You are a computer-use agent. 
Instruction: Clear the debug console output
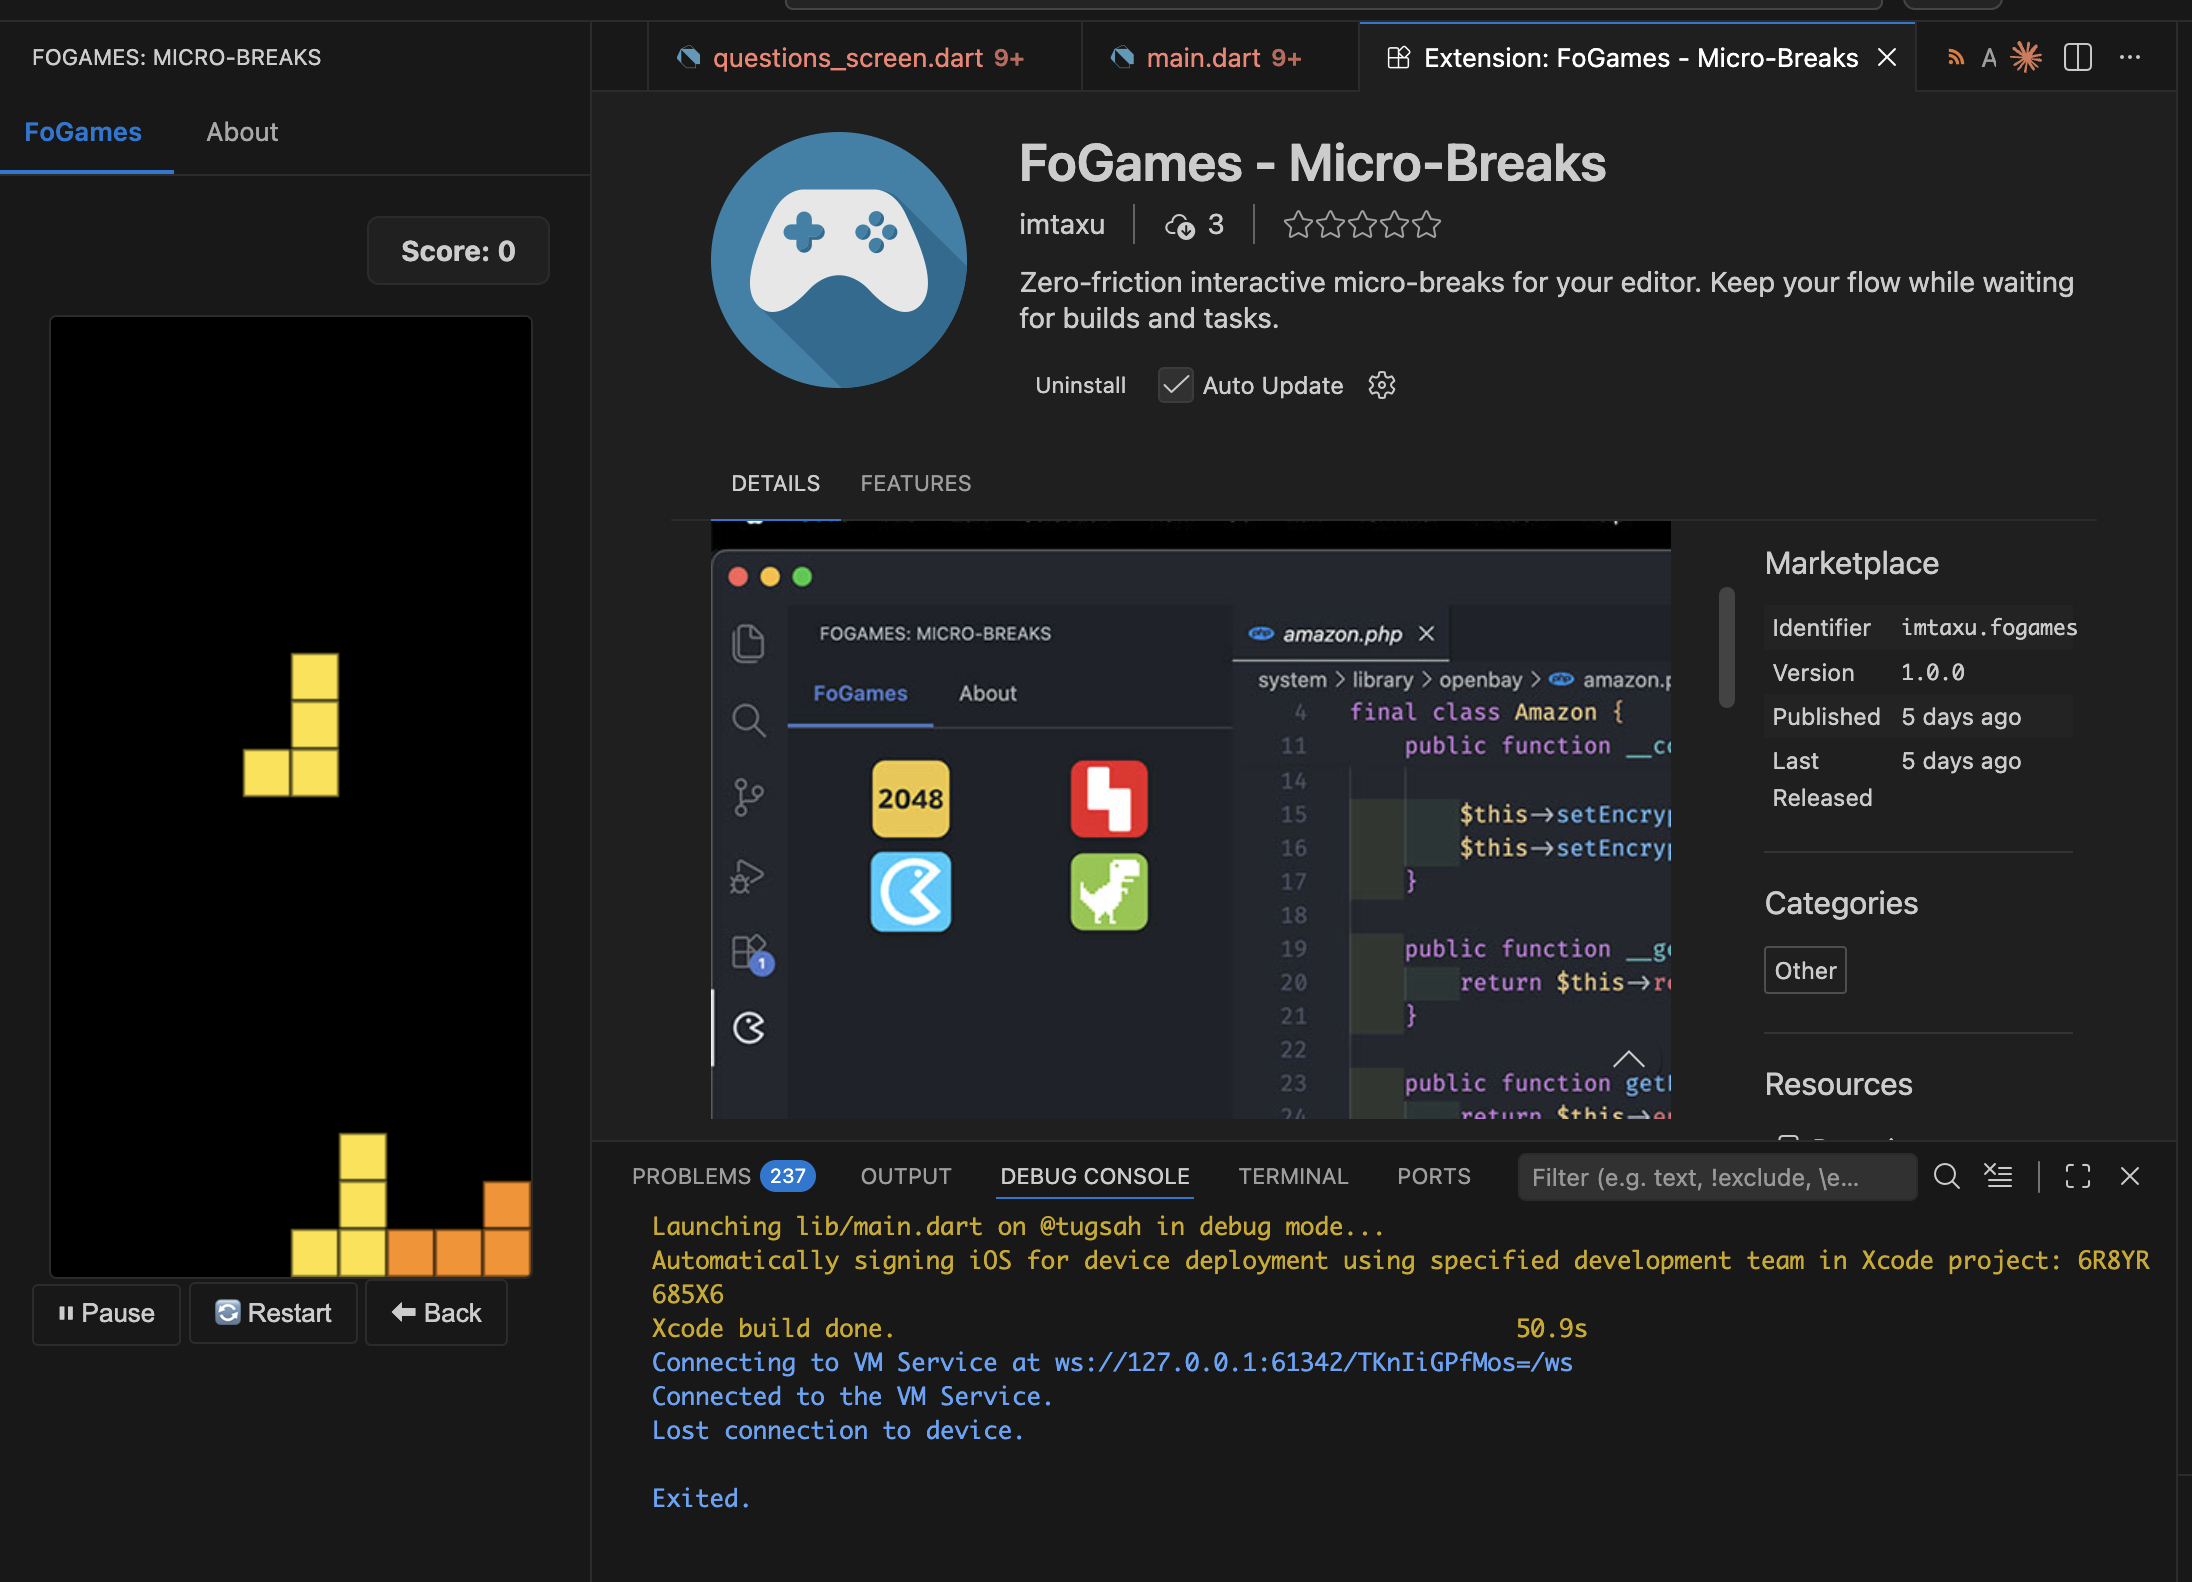[1998, 1176]
